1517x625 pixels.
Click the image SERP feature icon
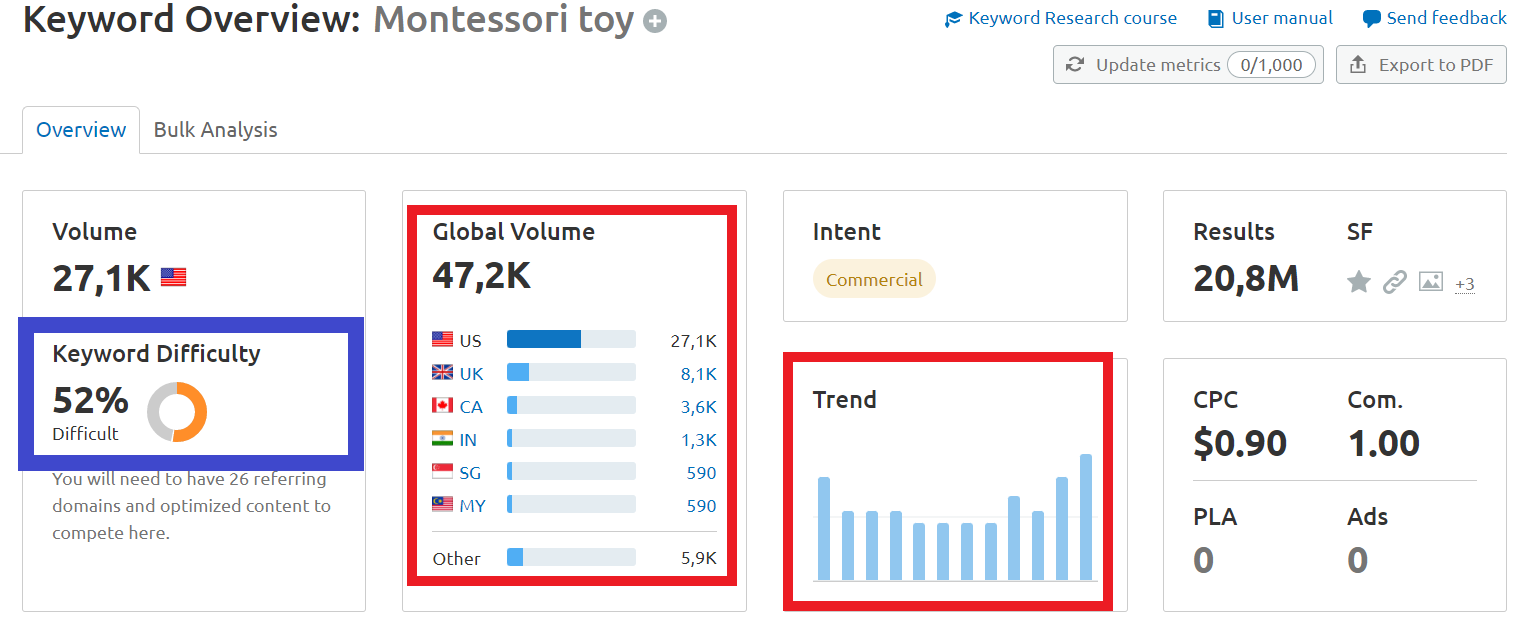pos(1431,283)
